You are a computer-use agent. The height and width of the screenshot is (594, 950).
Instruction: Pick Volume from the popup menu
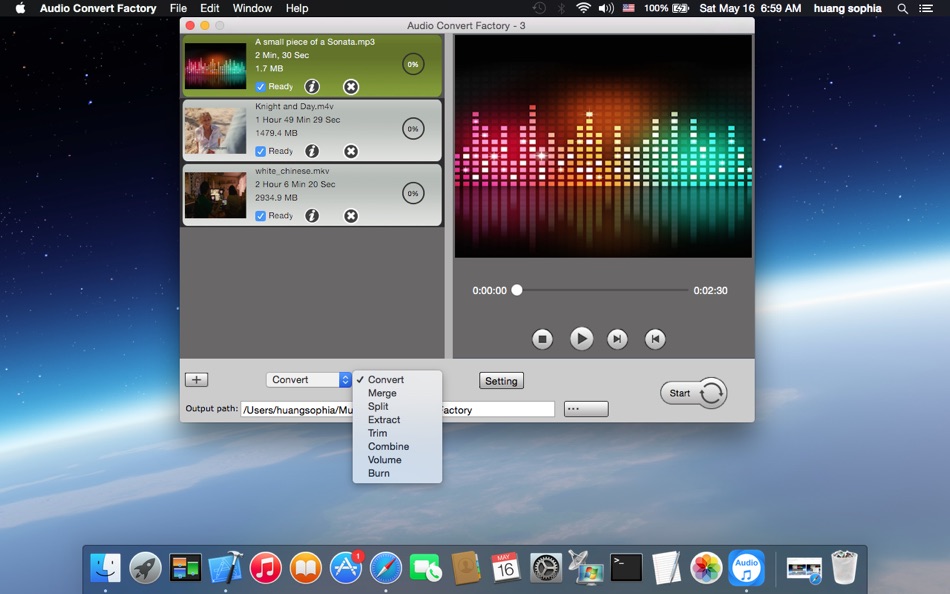(x=397, y=459)
